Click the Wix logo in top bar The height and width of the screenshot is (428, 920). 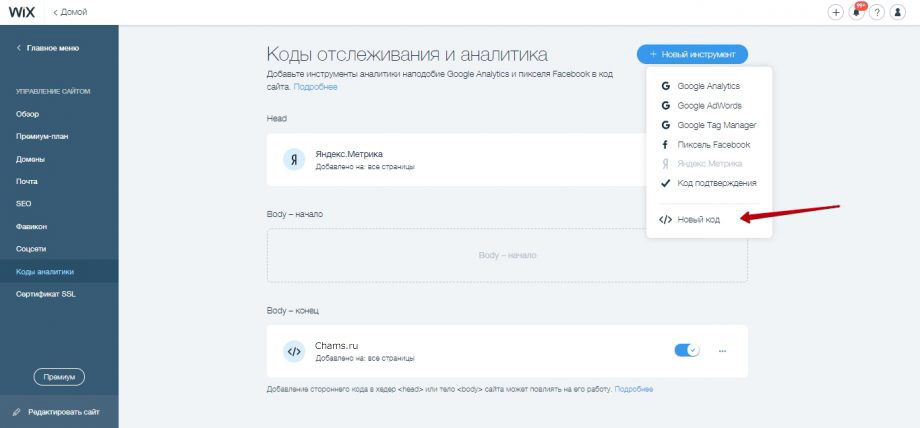pos(21,12)
